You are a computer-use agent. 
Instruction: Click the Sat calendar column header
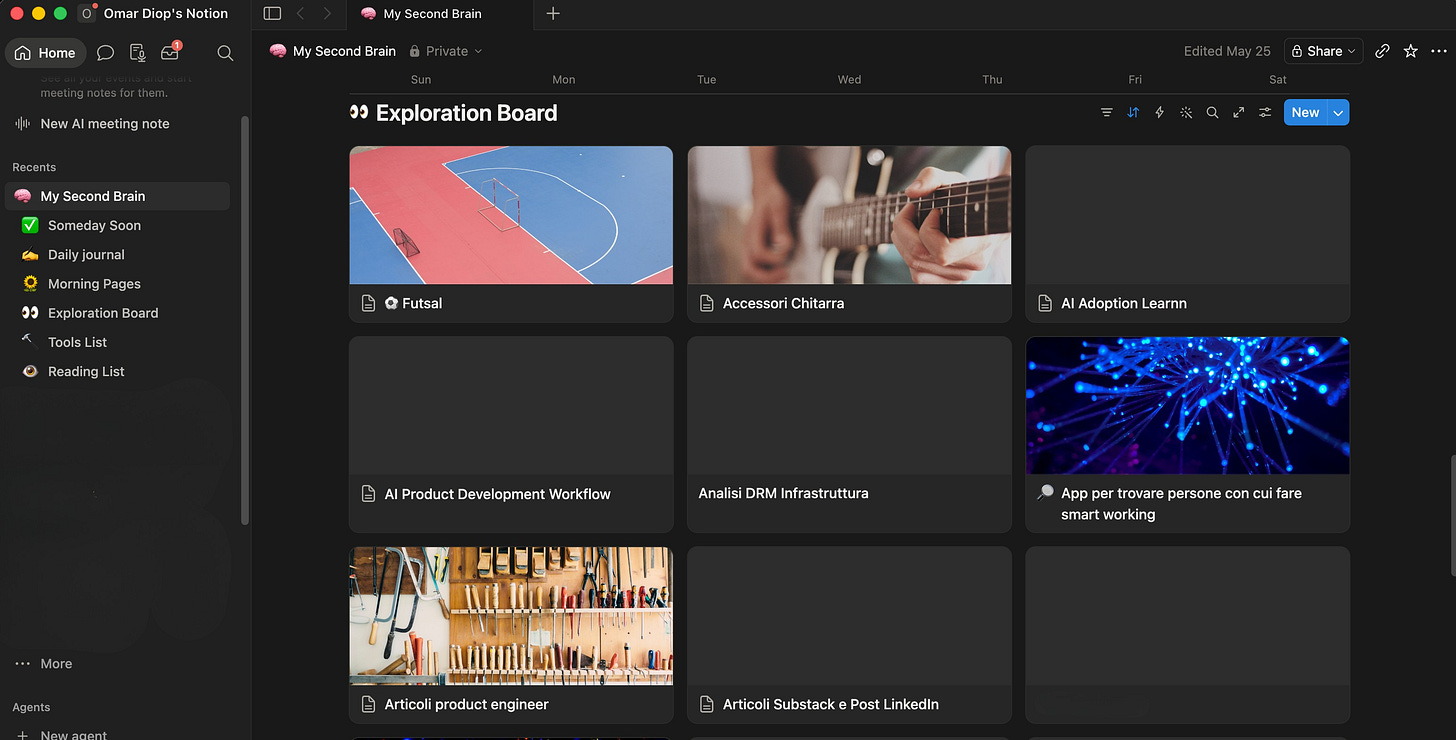pos(1278,80)
